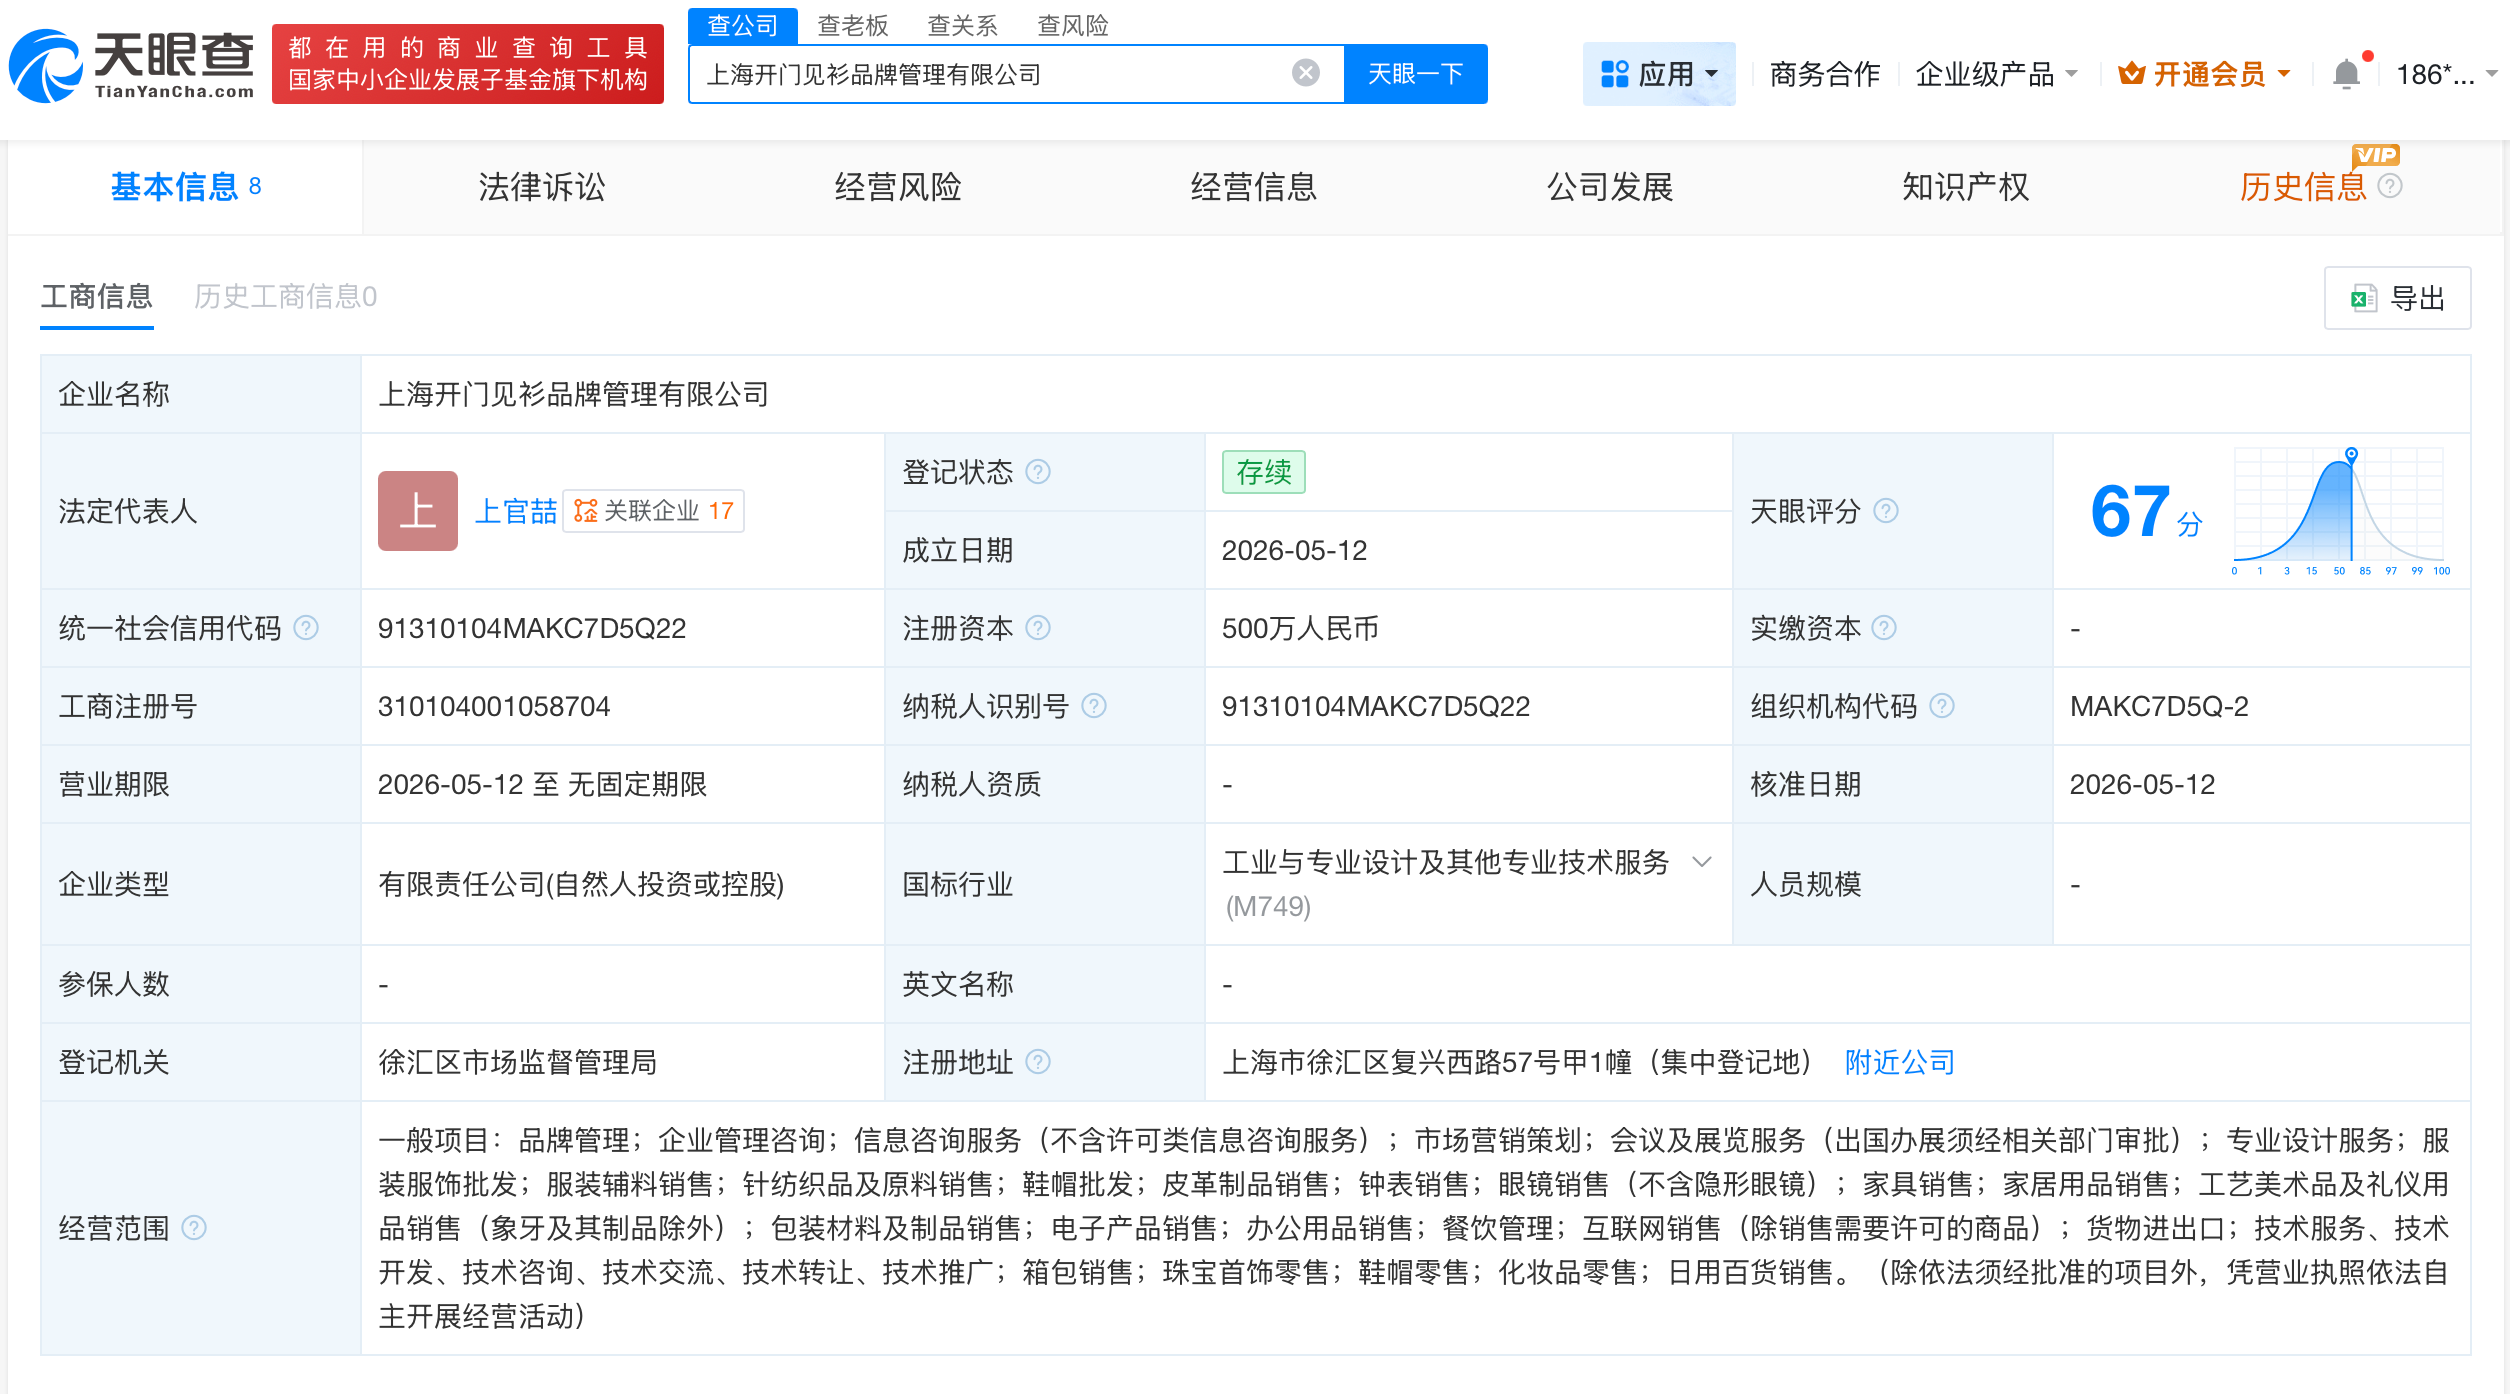2510x1394 pixels.
Task: Click the TianYanCha logo
Action: 131,66
